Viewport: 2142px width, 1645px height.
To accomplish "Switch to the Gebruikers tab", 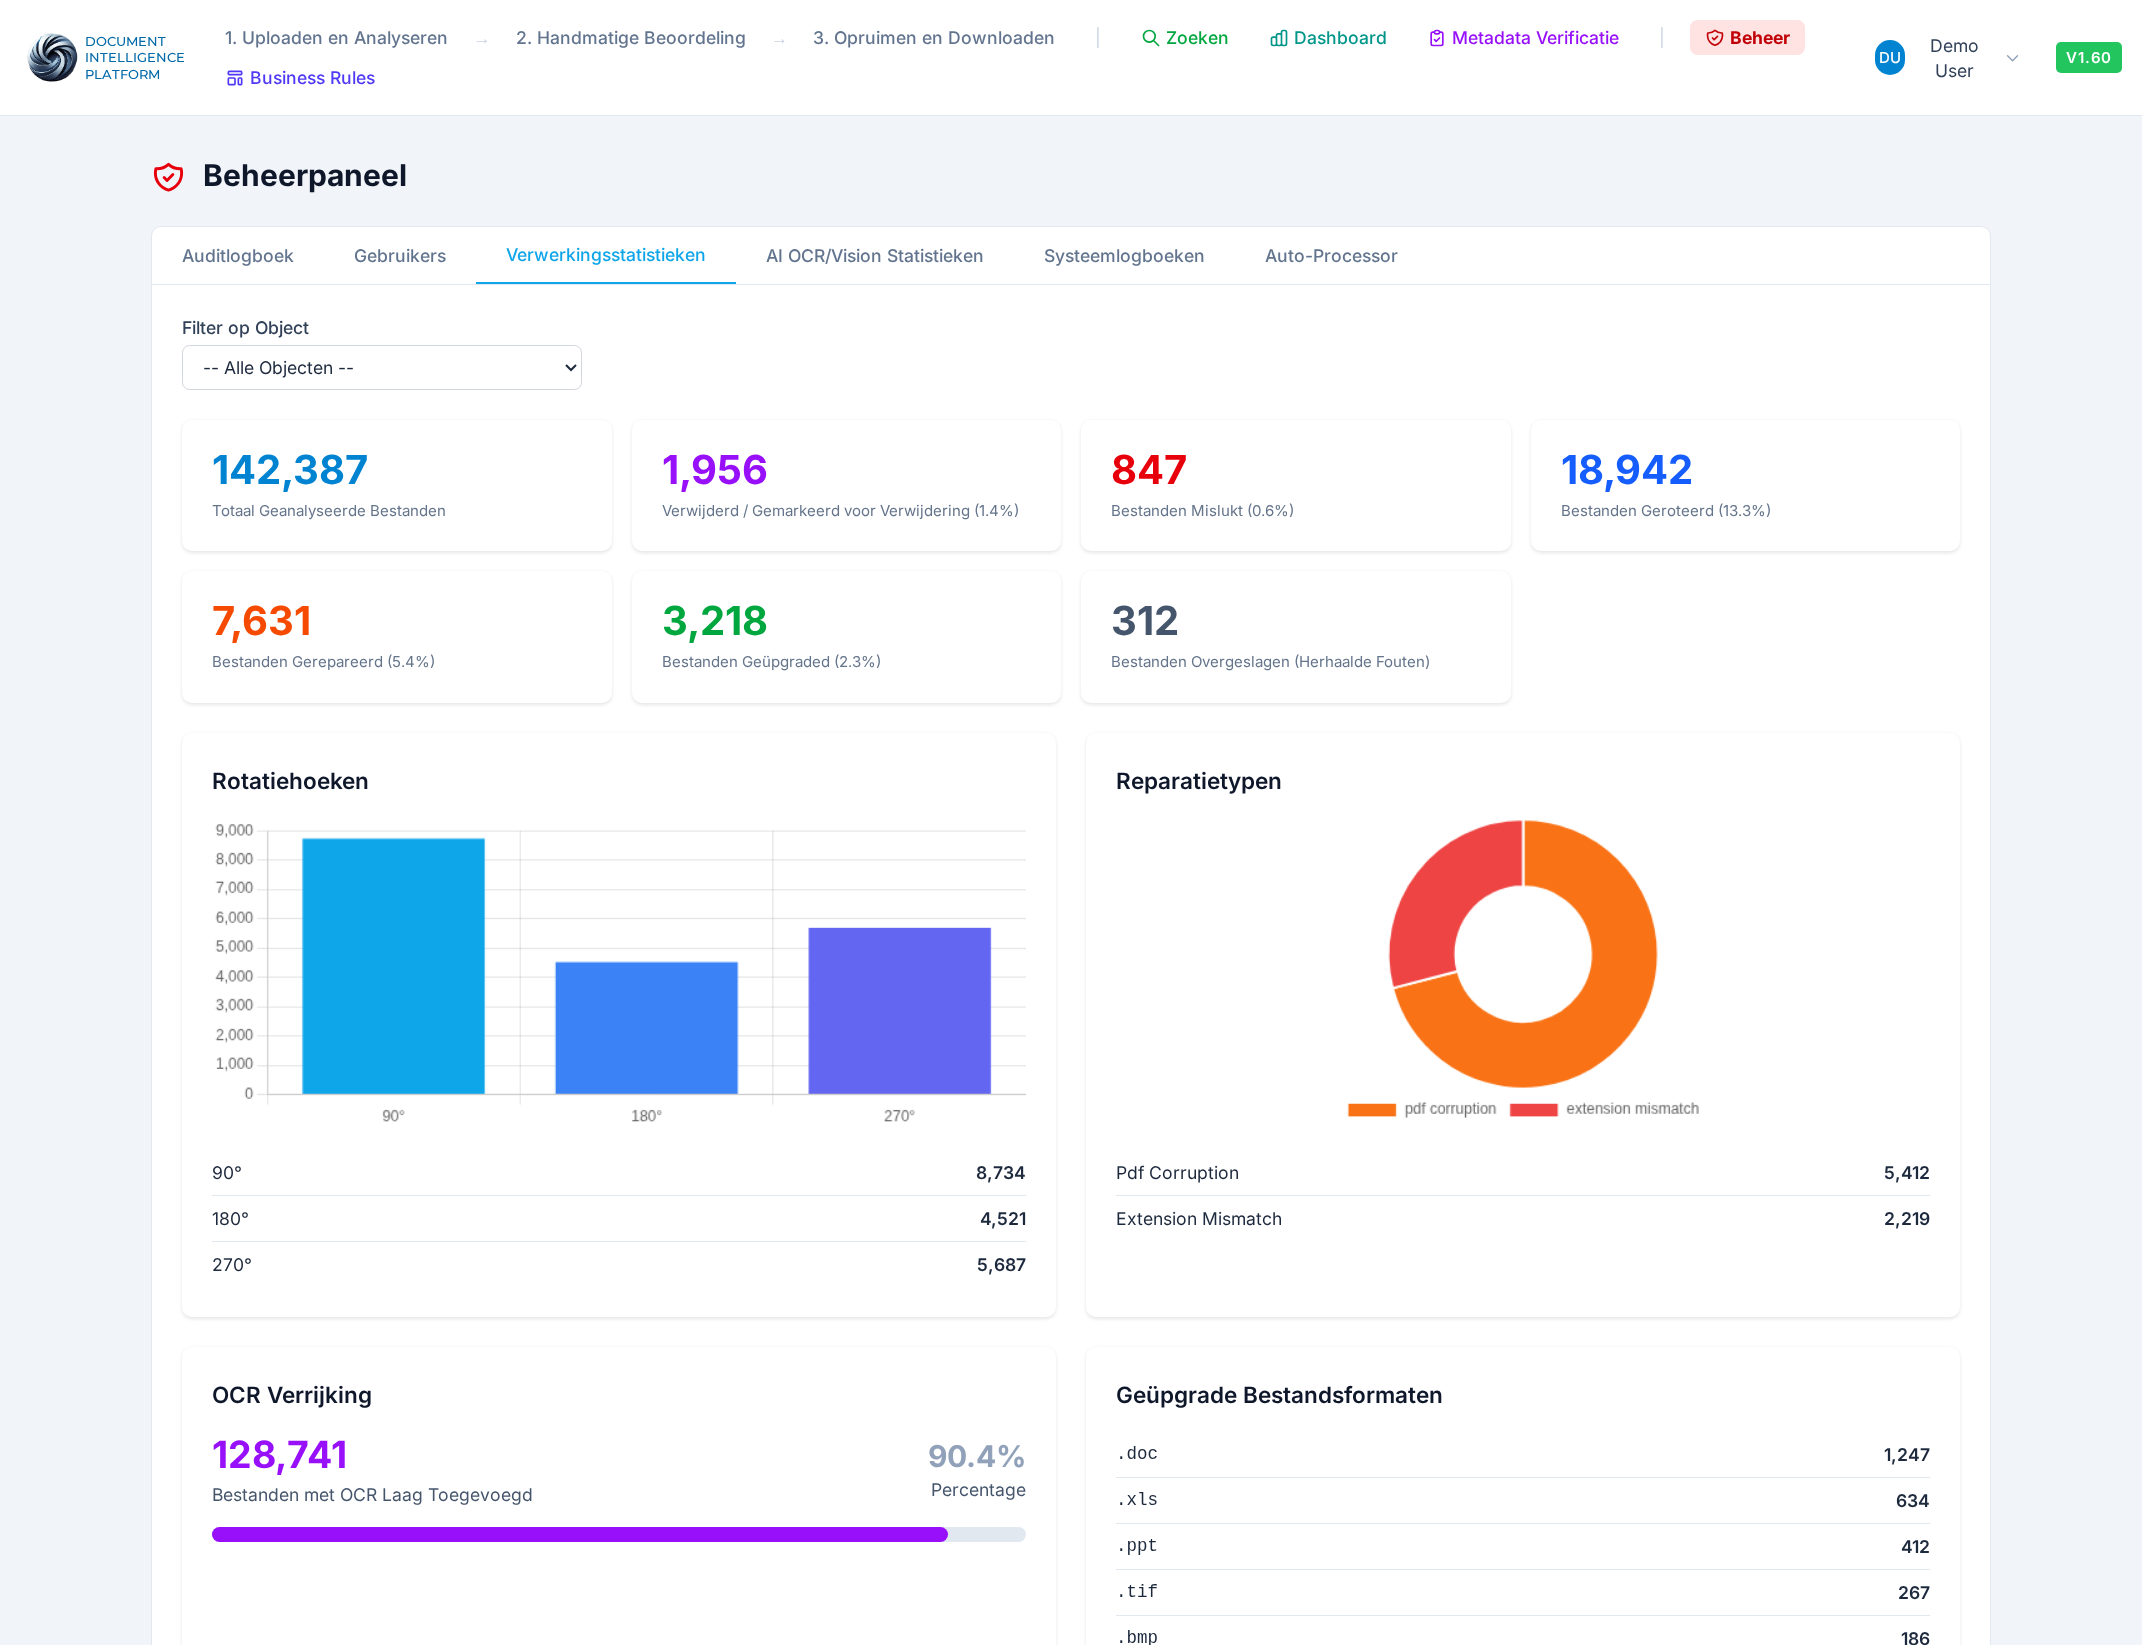I will [400, 256].
